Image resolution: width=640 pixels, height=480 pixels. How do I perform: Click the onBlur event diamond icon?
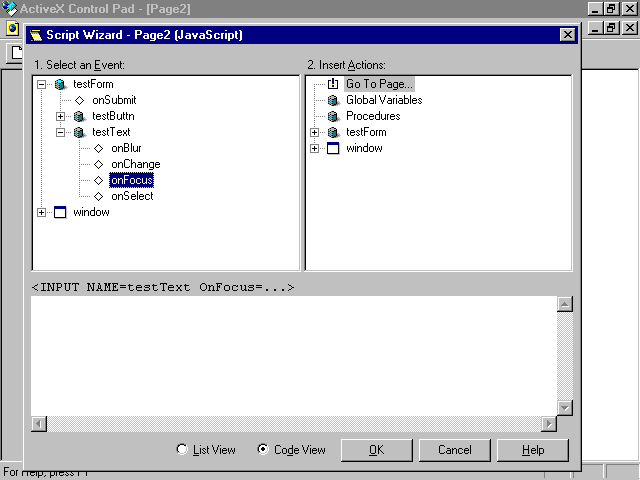click(x=98, y=148)
